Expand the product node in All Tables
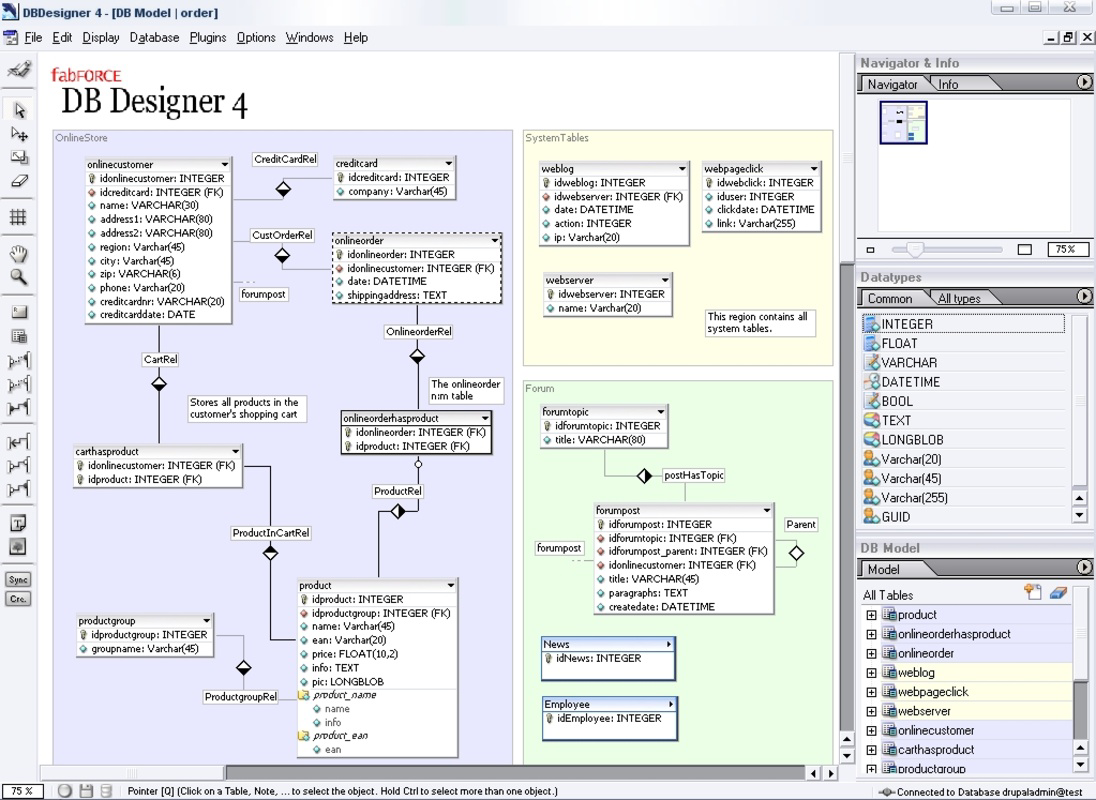Screen dimensions: 1096x800 (871, 615)
